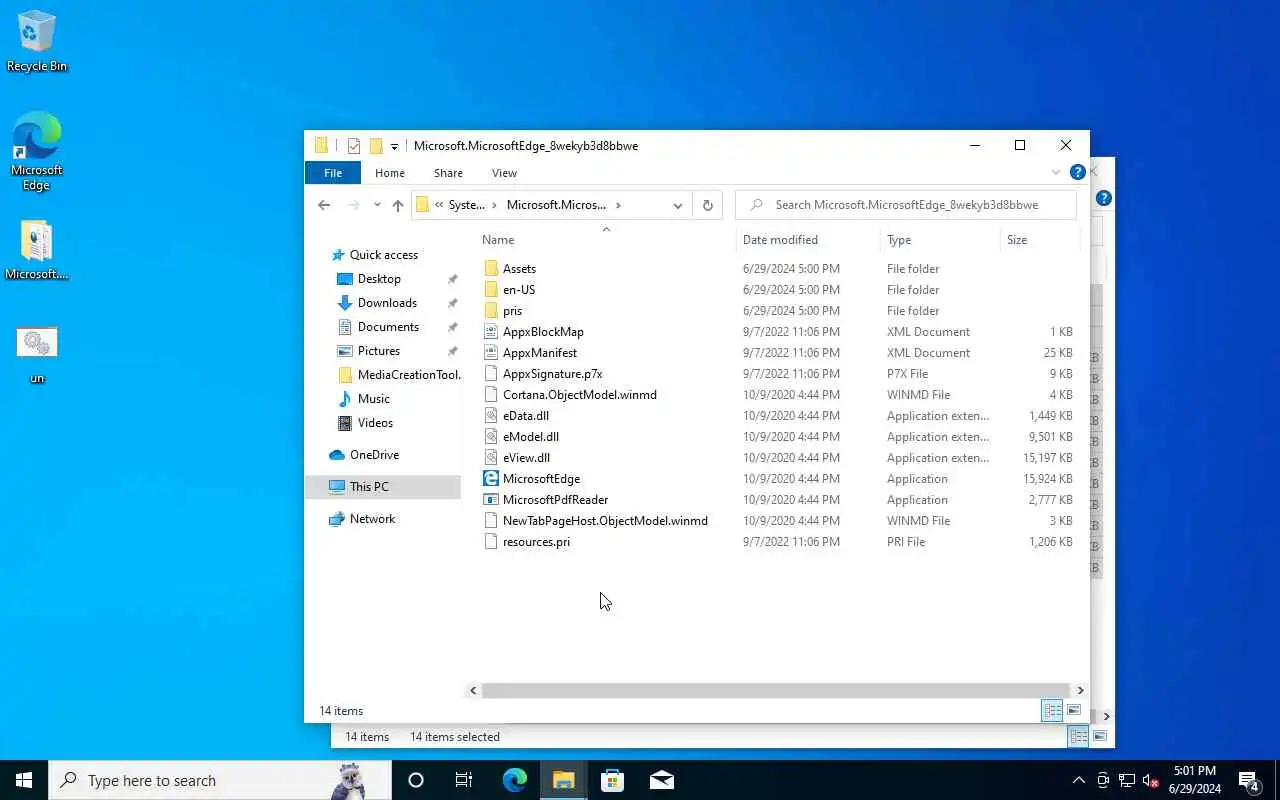Select This PC in the navigation pane
1280x800 pixels.
pos(369,487)
